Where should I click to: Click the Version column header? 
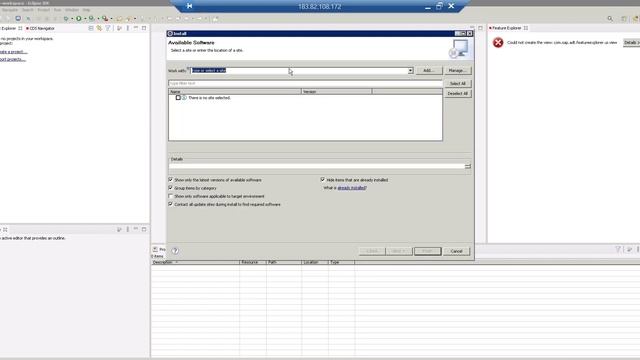click(x=336, y=92)
